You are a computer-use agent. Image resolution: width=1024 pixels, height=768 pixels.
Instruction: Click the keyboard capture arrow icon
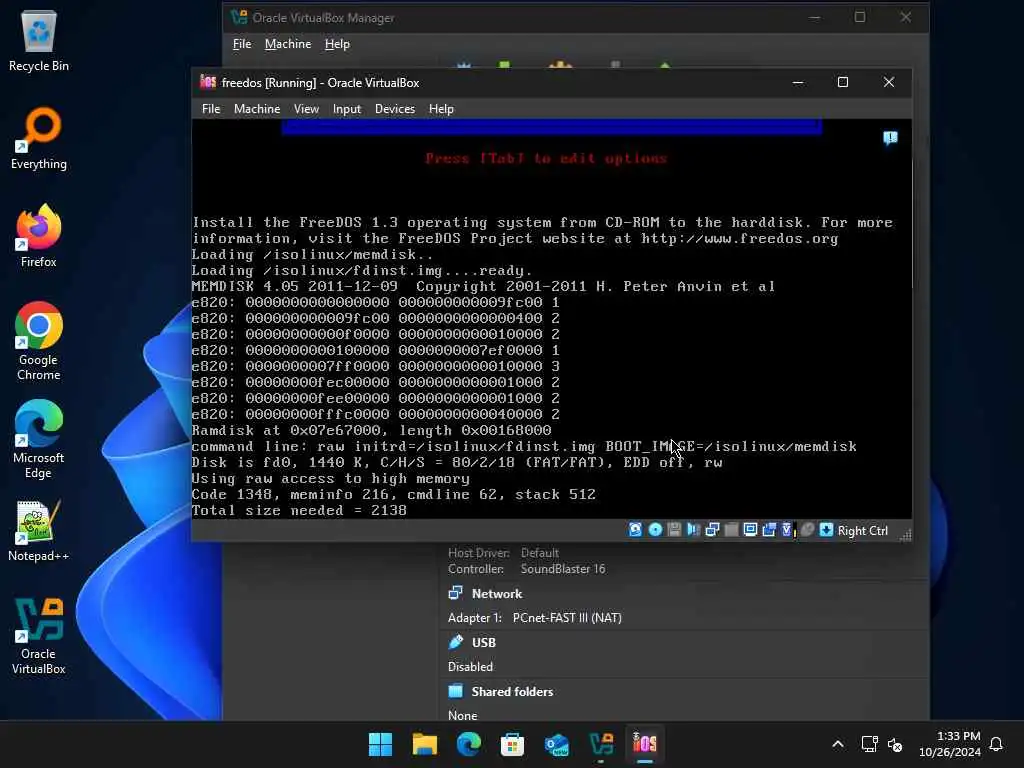click(x=826, y=530)
